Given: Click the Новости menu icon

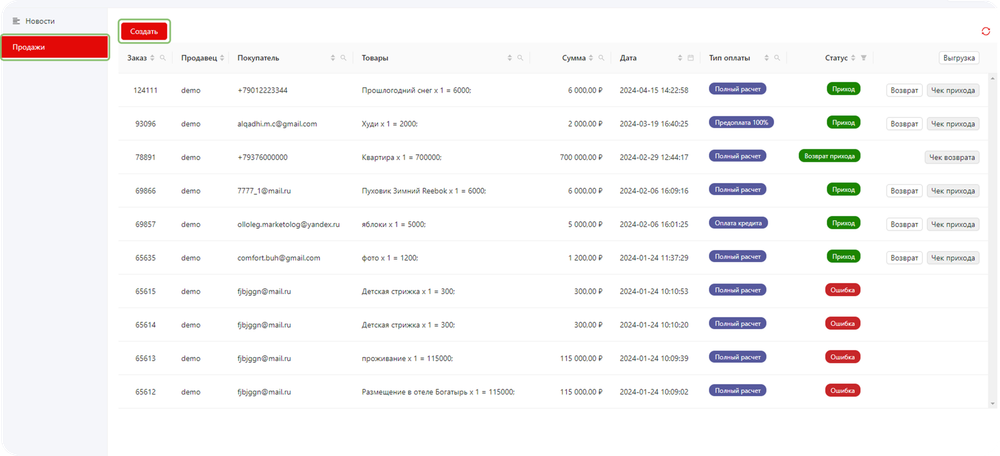Looking at the screenshot, I should (16, 21).
